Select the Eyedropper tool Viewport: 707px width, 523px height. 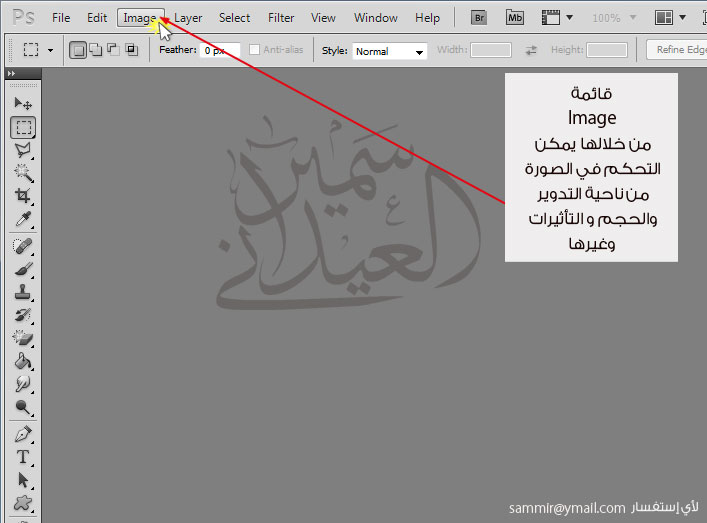(x=23, y=220)
